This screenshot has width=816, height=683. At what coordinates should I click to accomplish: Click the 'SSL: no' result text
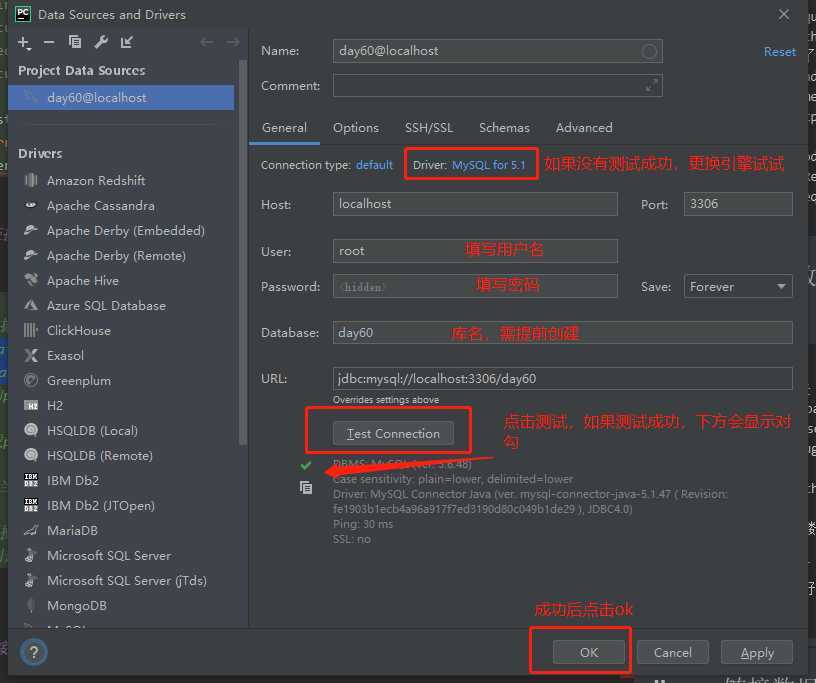pyautogui.click(x=352, y=539)
